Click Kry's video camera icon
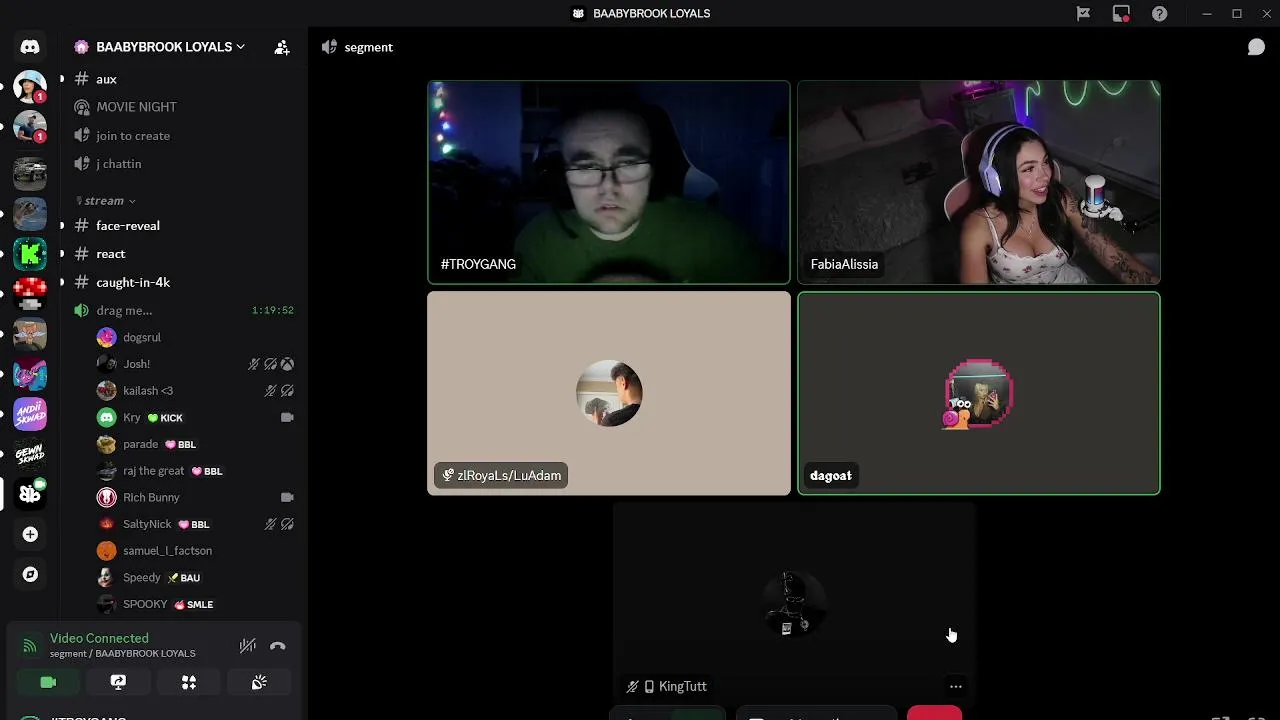 [x=287, y=417]
